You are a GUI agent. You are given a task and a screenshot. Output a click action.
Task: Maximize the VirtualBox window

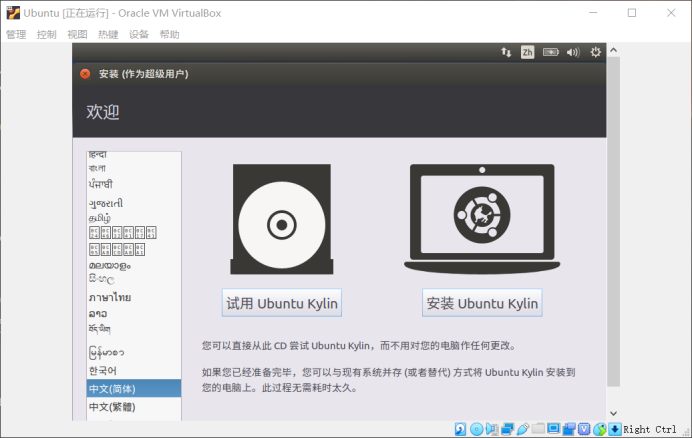coord(632,13)
